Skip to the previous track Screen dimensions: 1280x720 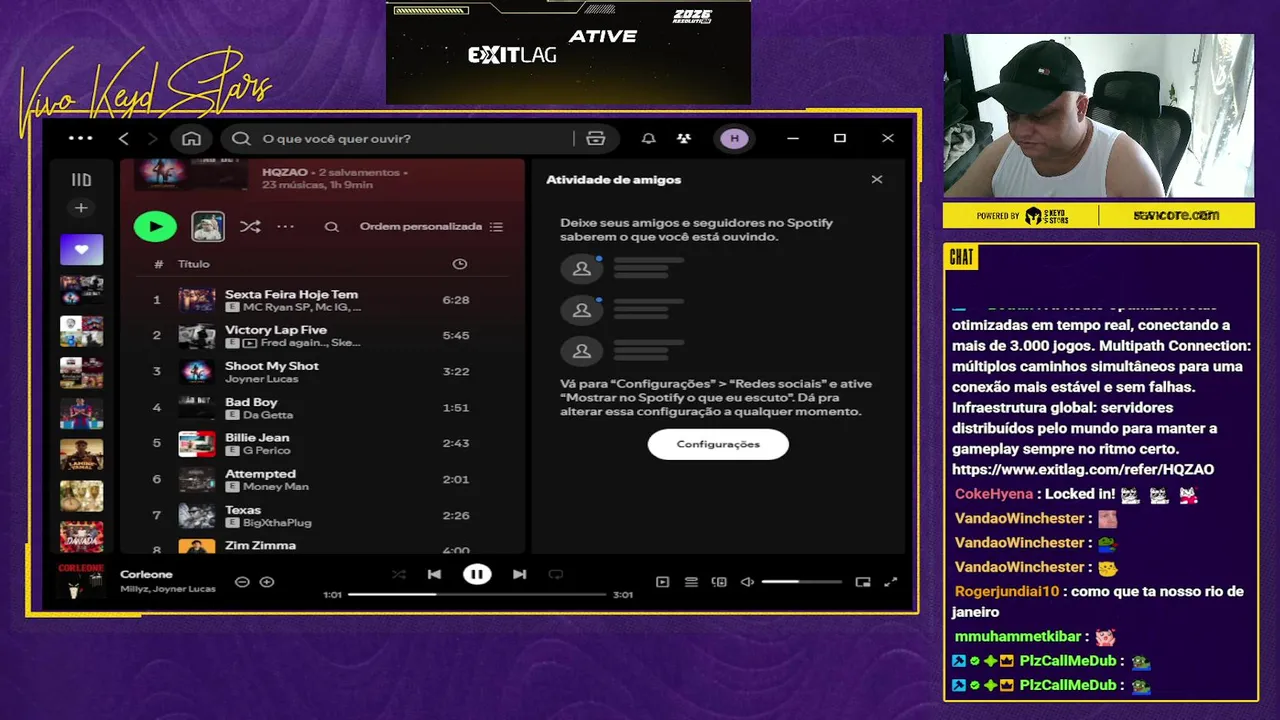(434, 574)
